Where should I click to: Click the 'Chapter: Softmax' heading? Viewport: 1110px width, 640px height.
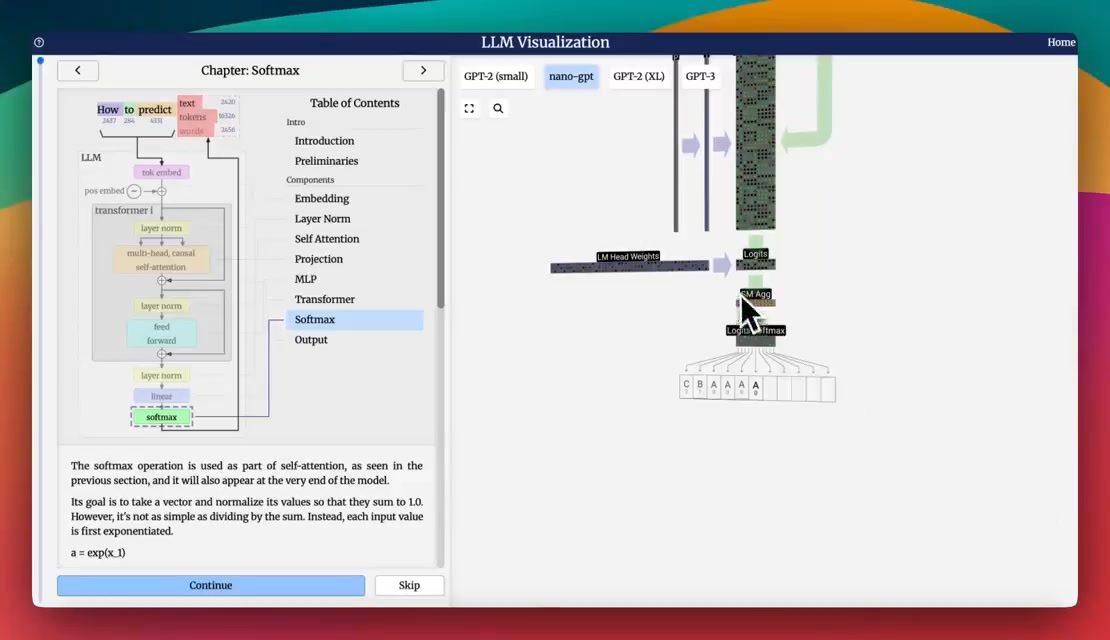point(250,70)
